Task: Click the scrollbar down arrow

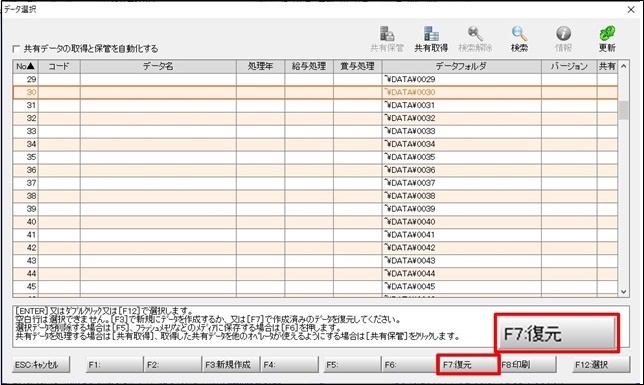Action: (623, 292)
